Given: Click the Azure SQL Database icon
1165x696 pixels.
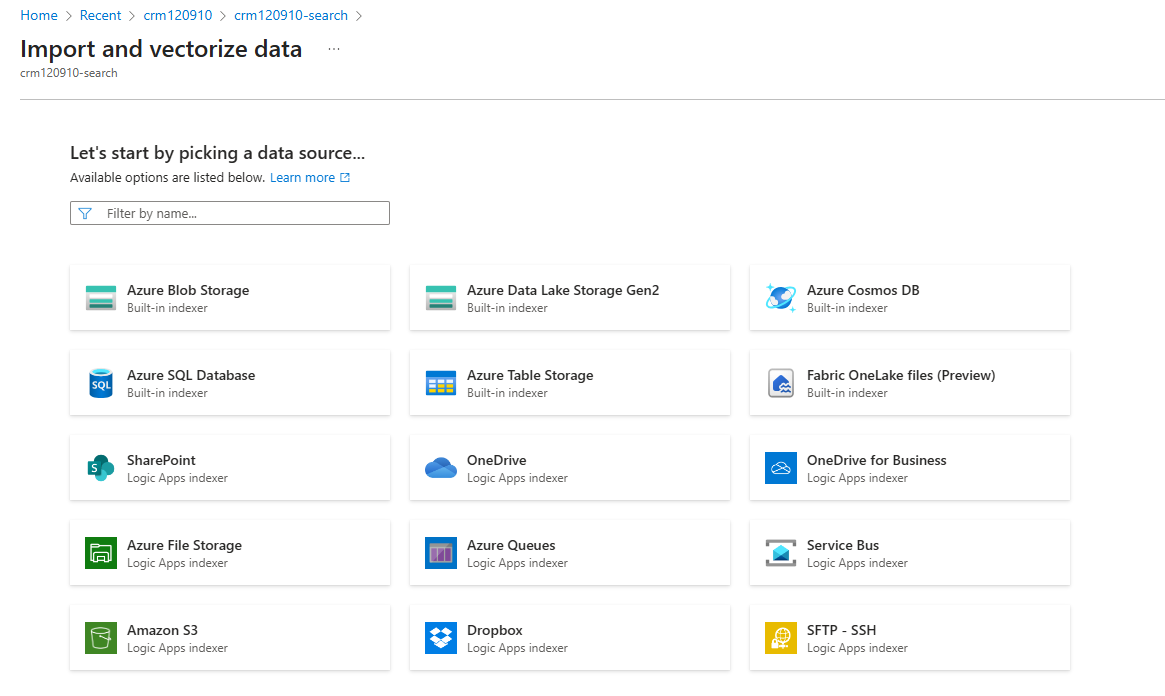Looking at the screenshot, I should 100,383.
